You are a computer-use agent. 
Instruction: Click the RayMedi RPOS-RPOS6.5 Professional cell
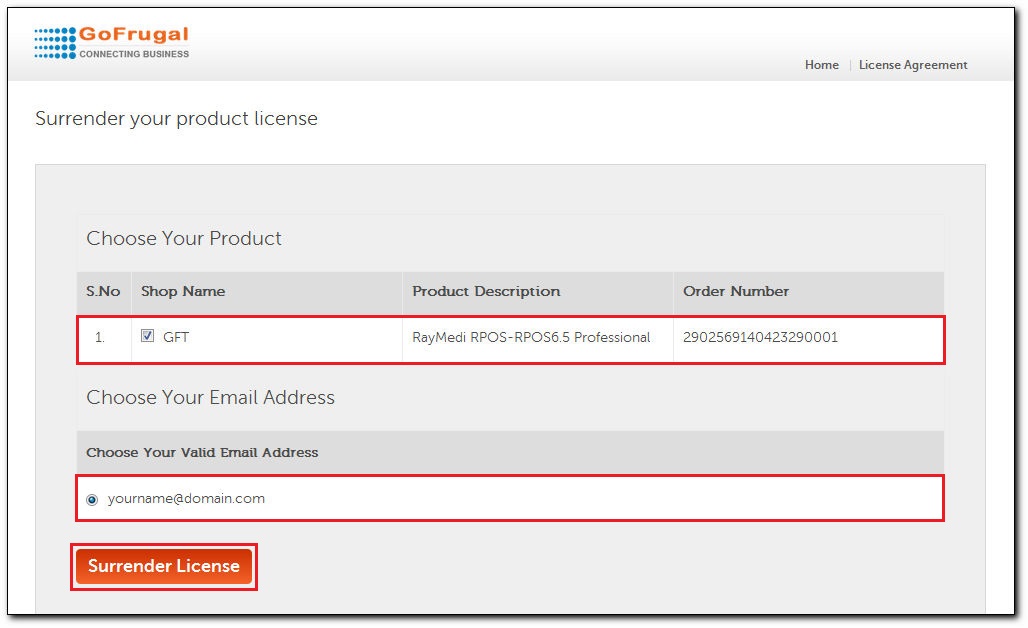point(531,338)
